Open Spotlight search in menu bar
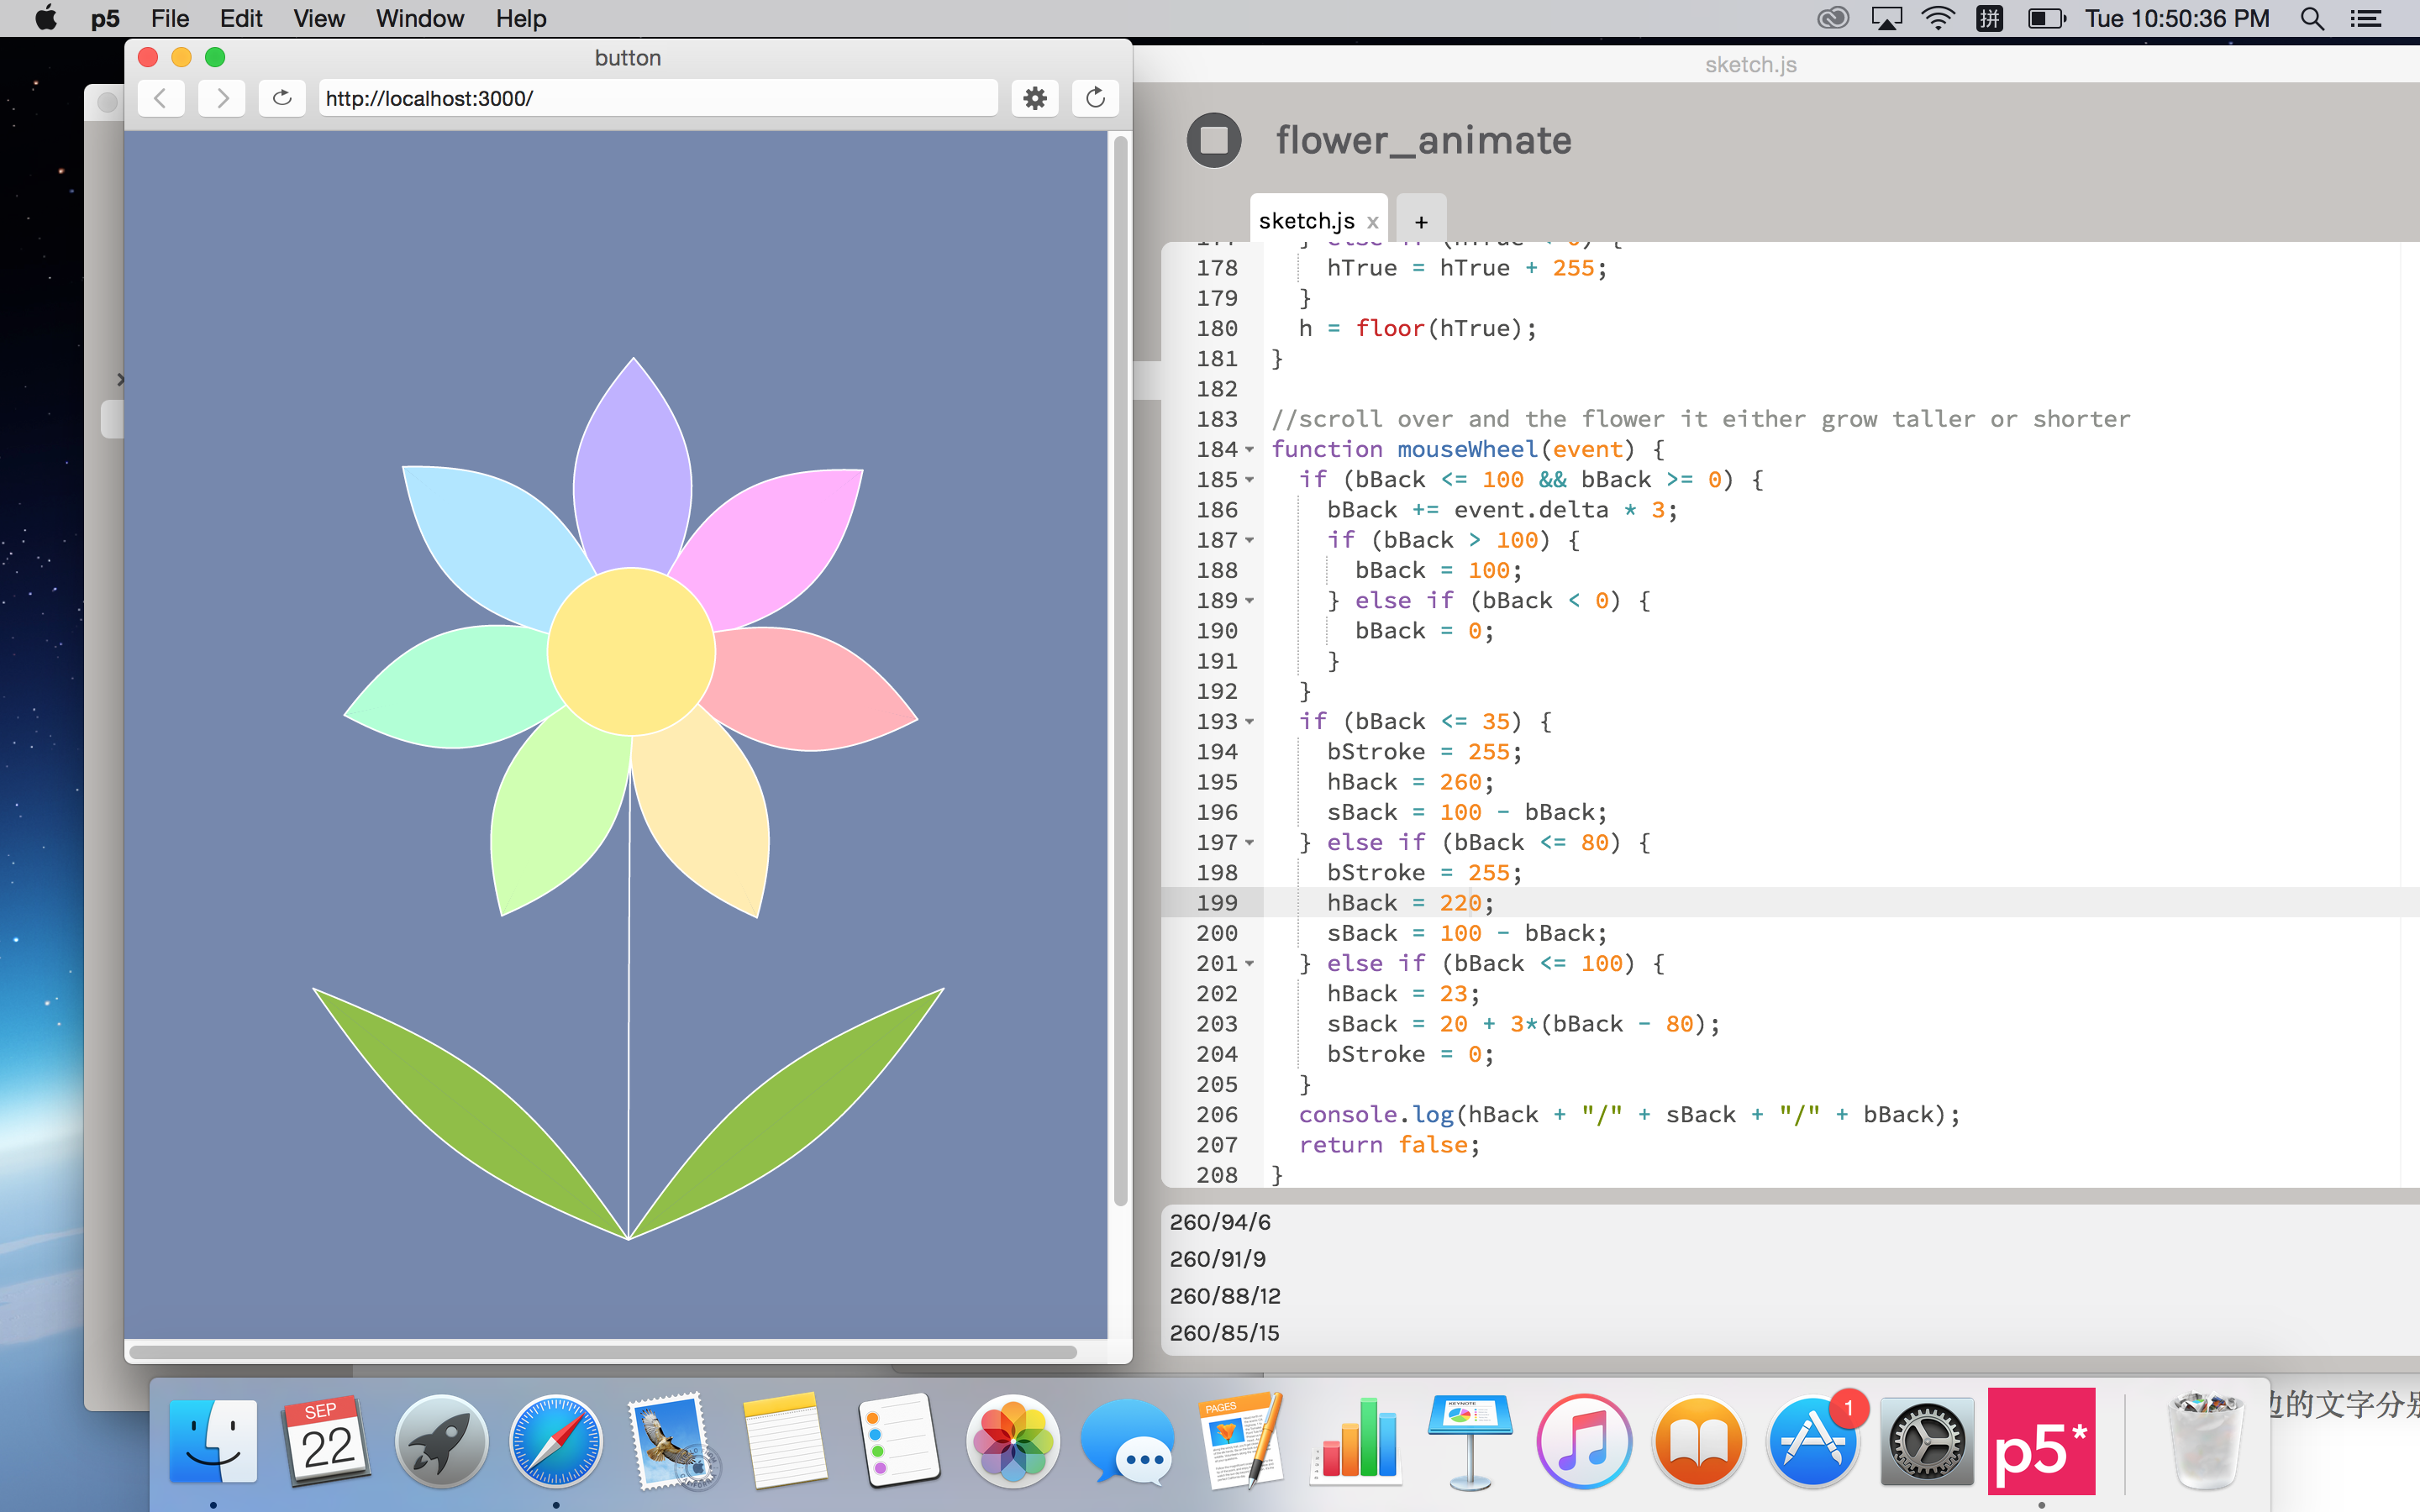The width and height of the screenshot is (2420, 1512). pos(2312,18)
